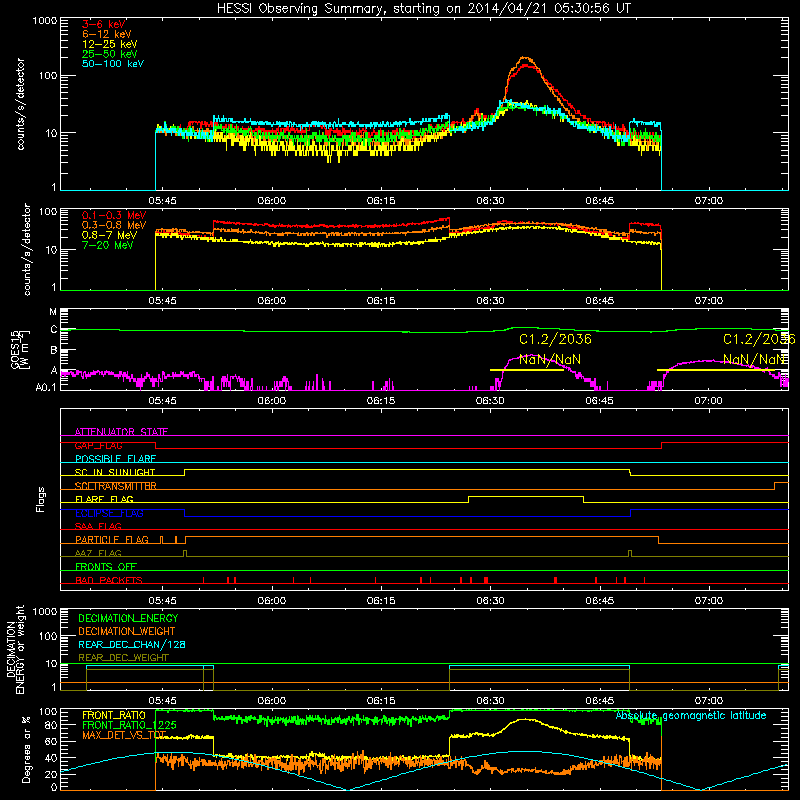Click the DECIMATION_WEIGHT legend label
The height and width of the screenshot is (800, 800).
127,632
